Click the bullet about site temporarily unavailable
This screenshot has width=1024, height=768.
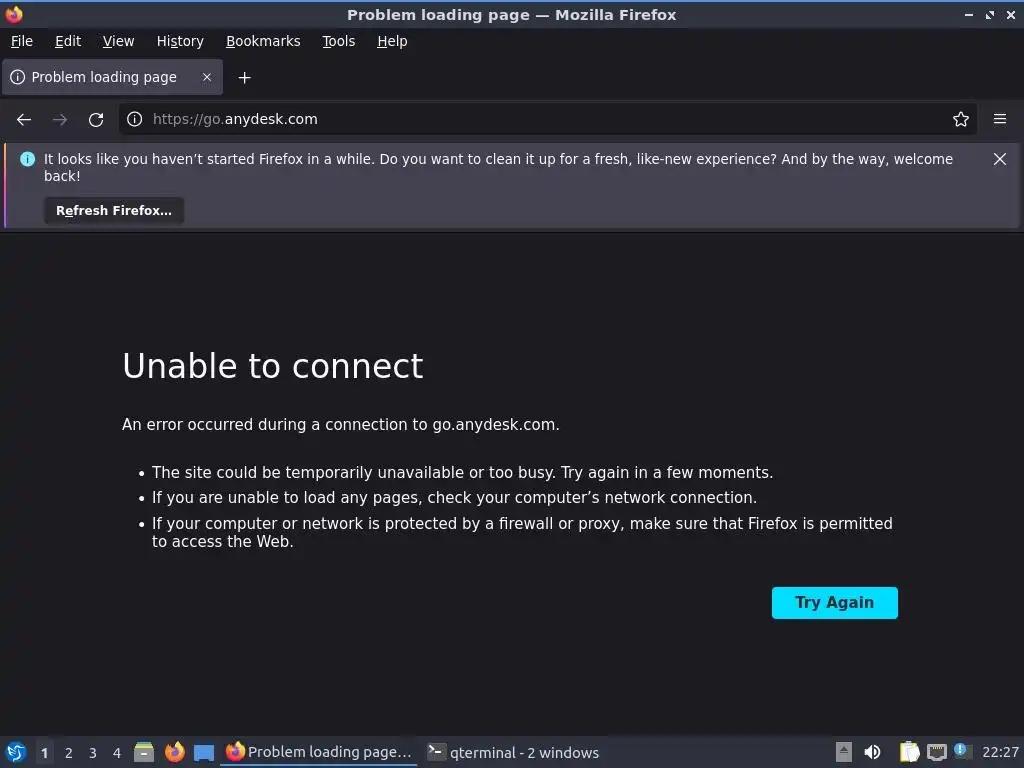pyautogui.click(x=462, y=472)
